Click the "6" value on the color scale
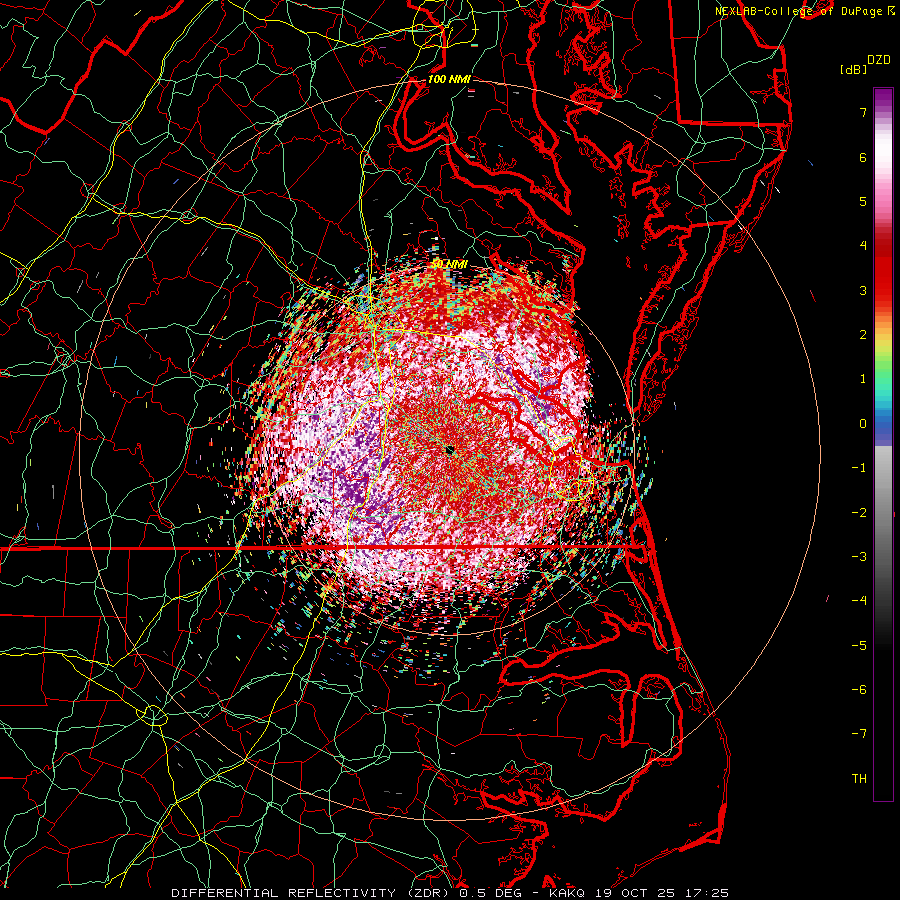The height and width of the screenshot is (900, 900). pyautogui.click(x=863, y=157)
